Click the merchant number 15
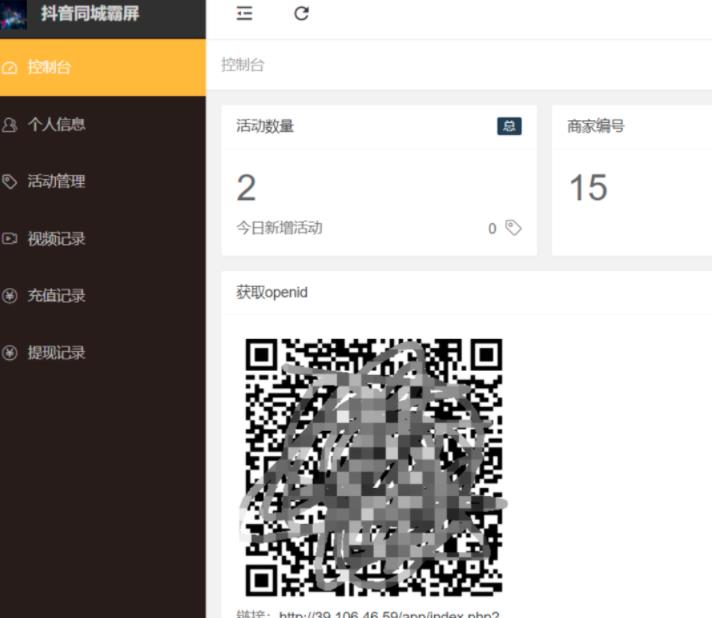712x618 pixels. pos(588,187)
